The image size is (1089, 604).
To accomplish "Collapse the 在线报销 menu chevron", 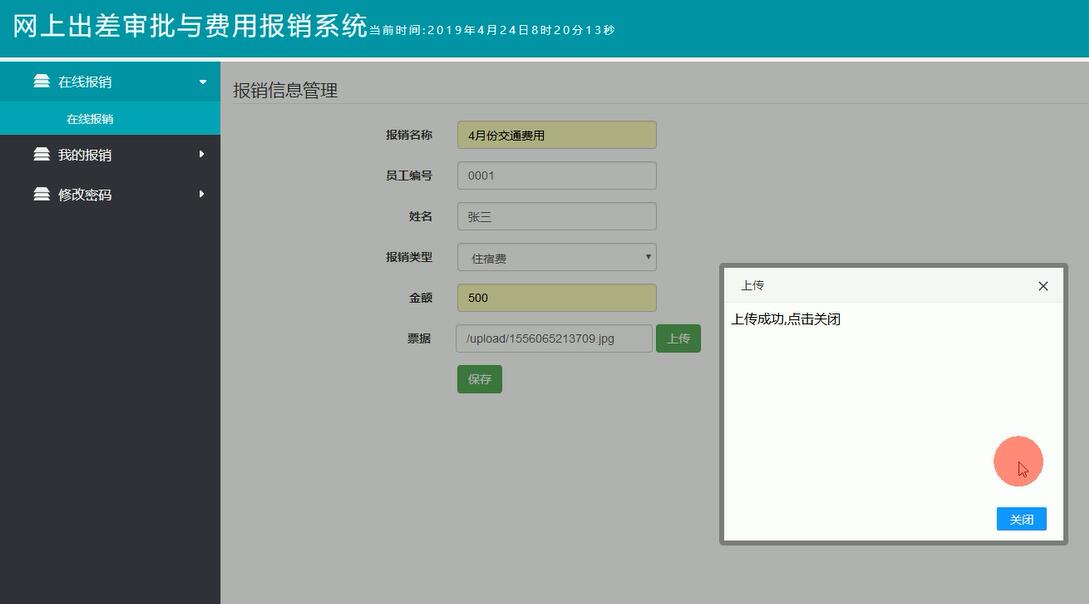I will point(202,81).
